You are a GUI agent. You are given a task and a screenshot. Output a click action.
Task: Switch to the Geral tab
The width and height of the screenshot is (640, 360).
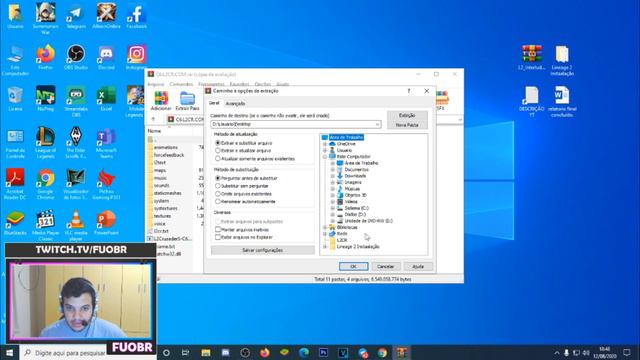tap(214, 103)
